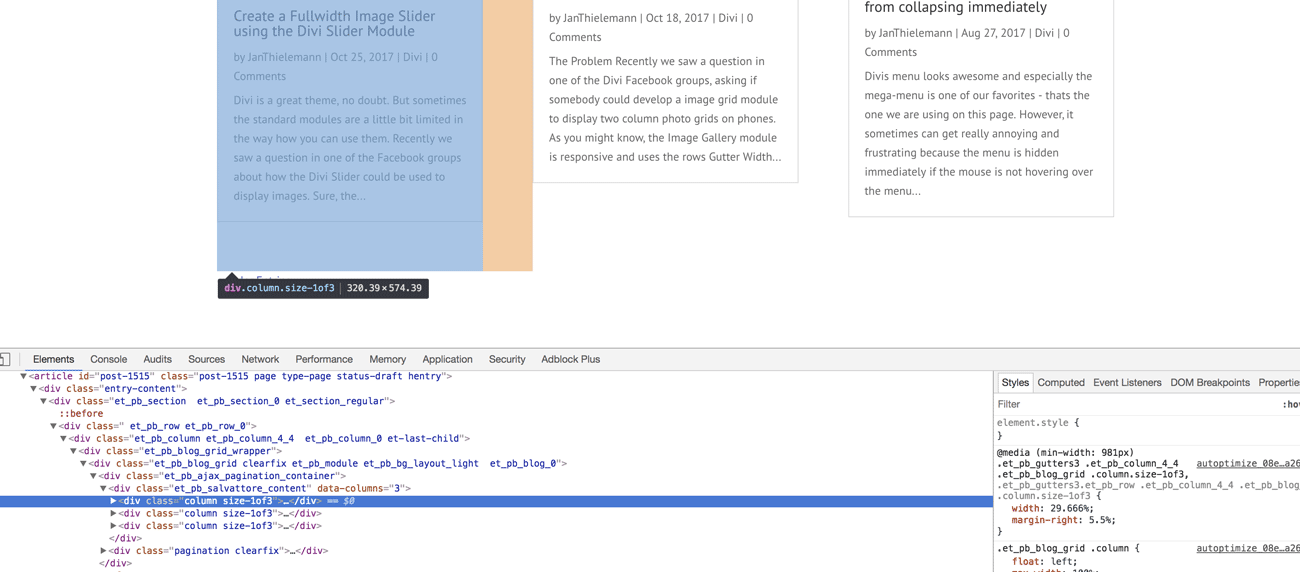The height and width of the screenshot is (572, 1300).
Task: Switch to the Computed styles tab
Action: (1060, 383)
